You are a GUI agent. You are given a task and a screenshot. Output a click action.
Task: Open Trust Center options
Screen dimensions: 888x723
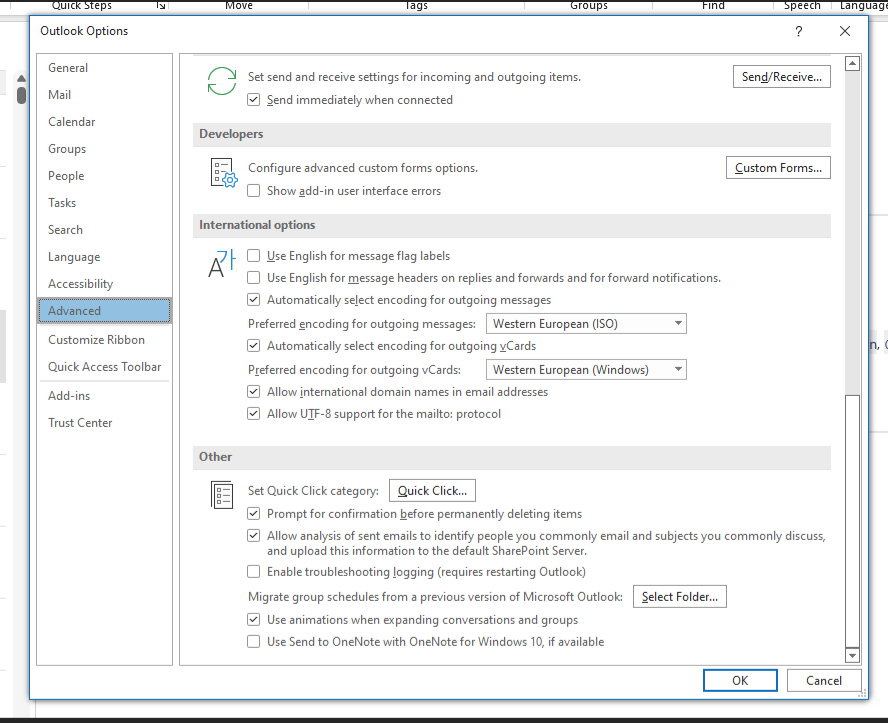pos(105,423)
